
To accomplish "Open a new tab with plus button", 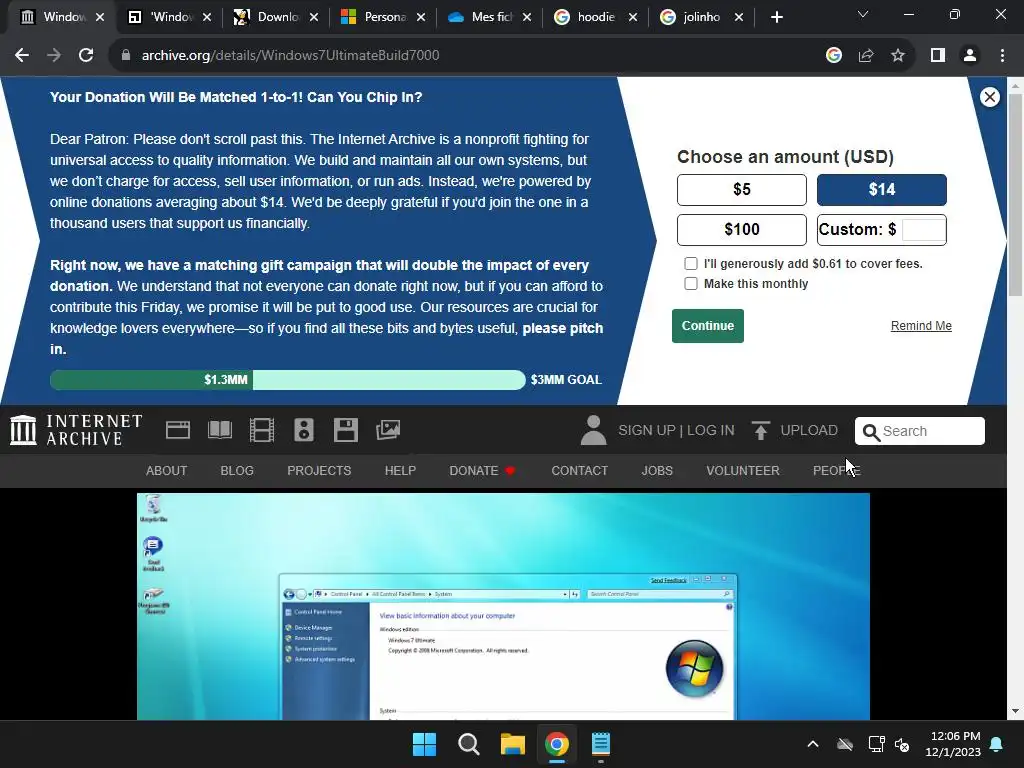I will tap(776, 18).
